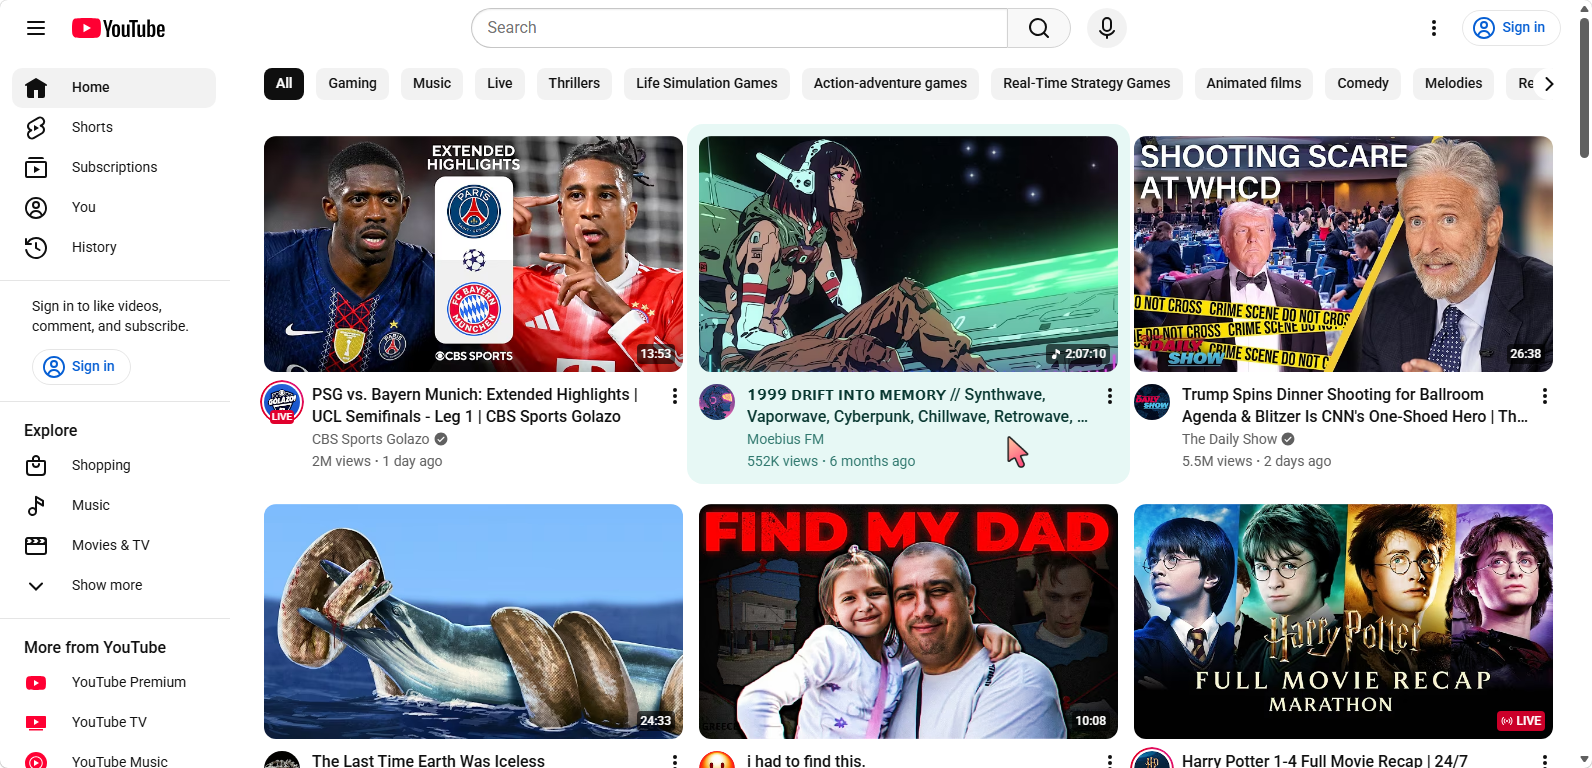Select the All filter chip

[x=284, y=84]
